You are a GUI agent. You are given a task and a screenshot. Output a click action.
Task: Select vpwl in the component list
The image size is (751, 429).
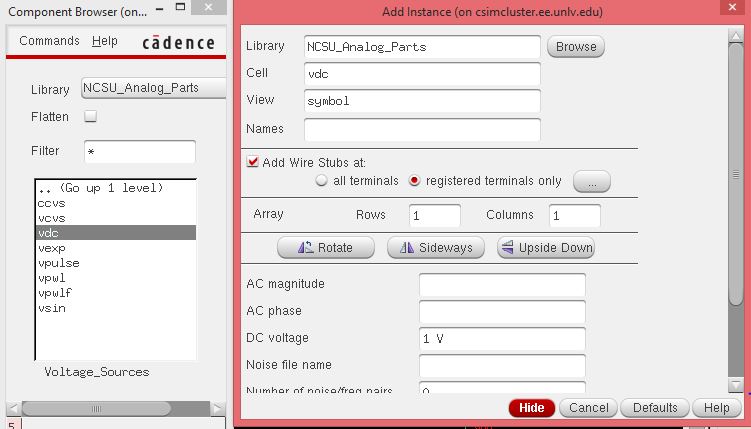(115, 278)
